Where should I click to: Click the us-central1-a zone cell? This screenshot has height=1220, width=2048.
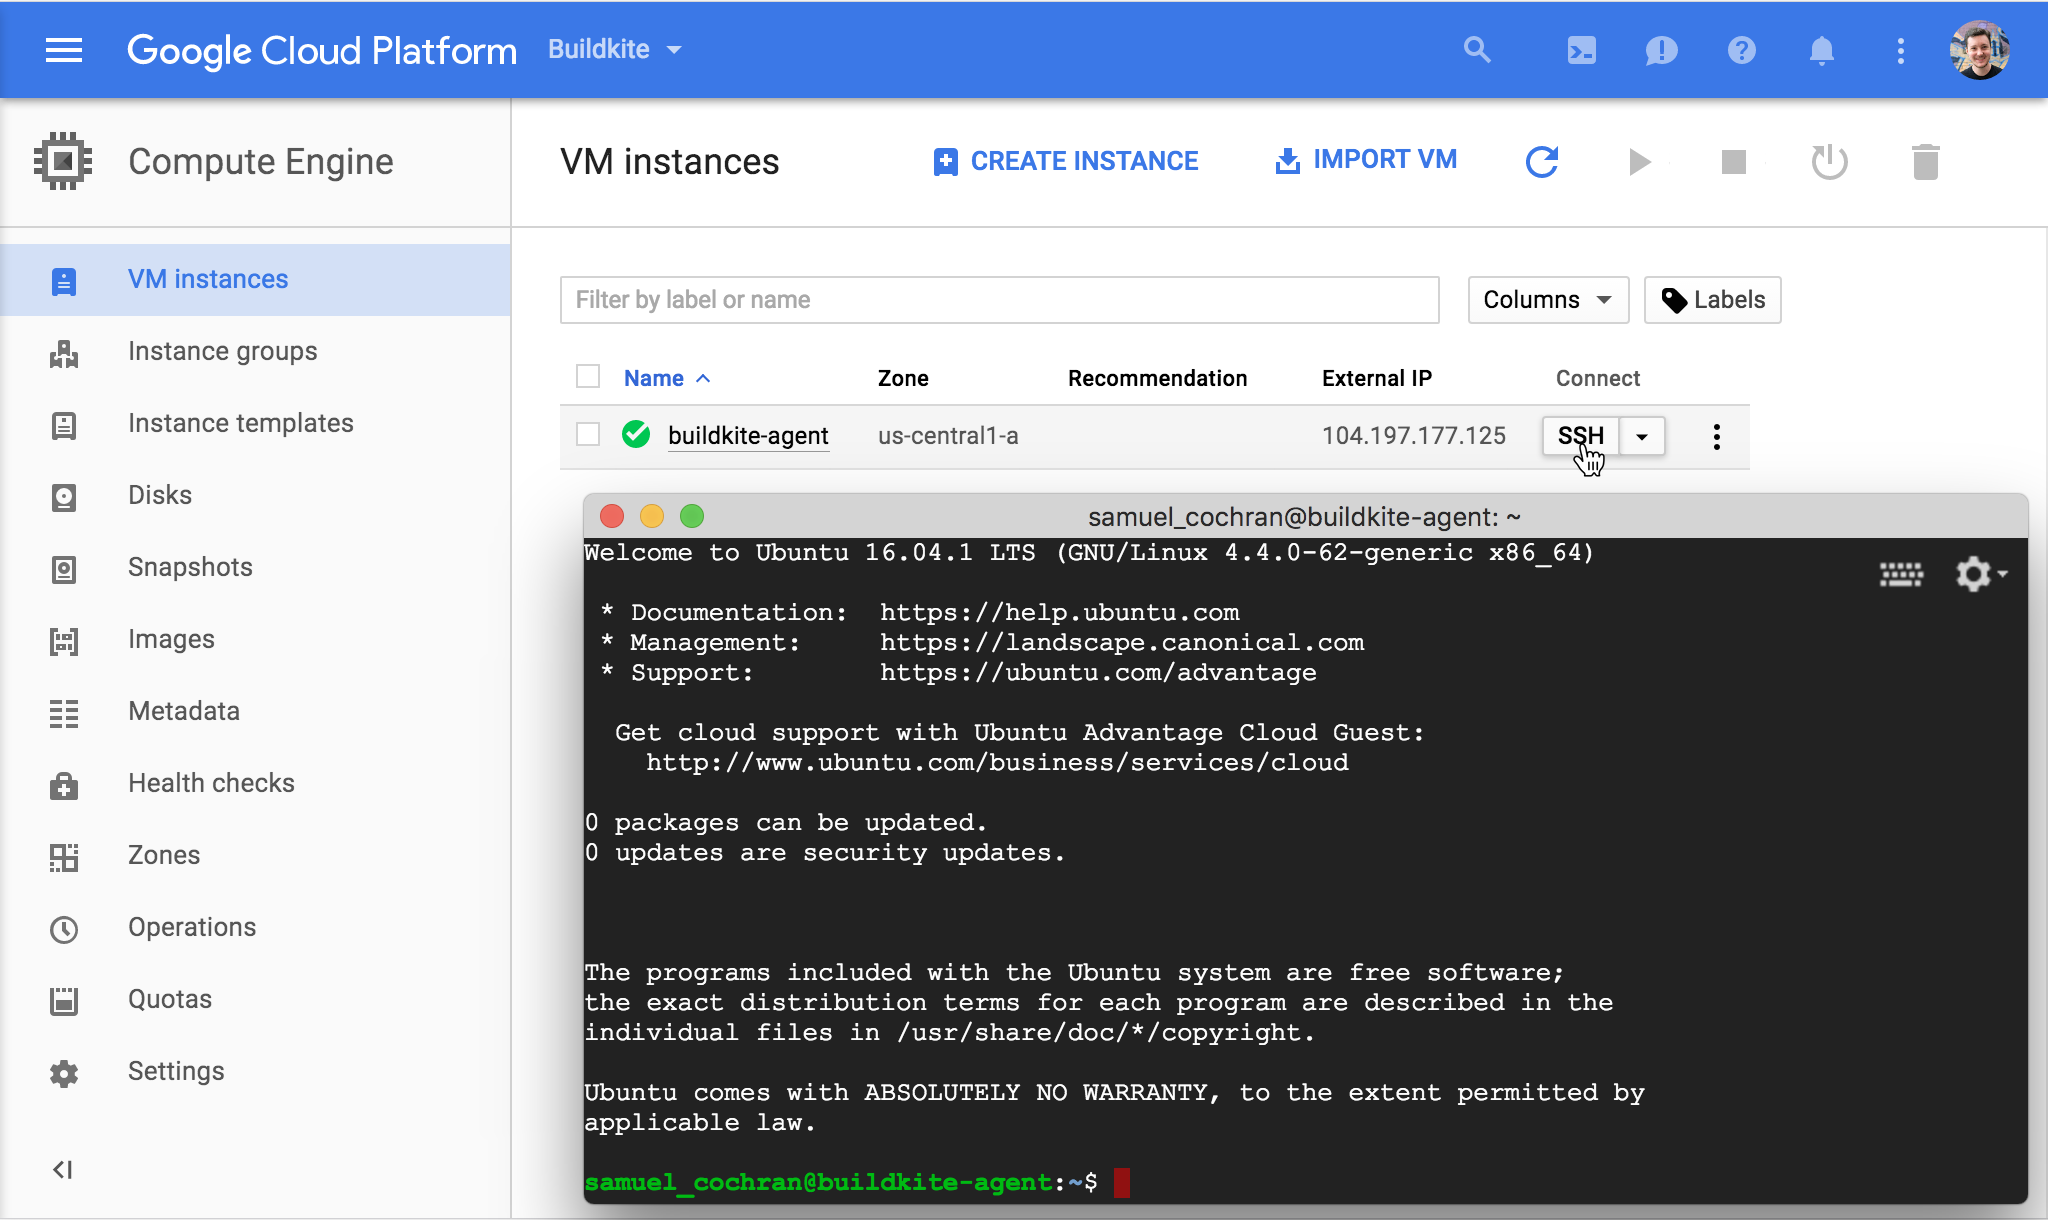(948, 436)
